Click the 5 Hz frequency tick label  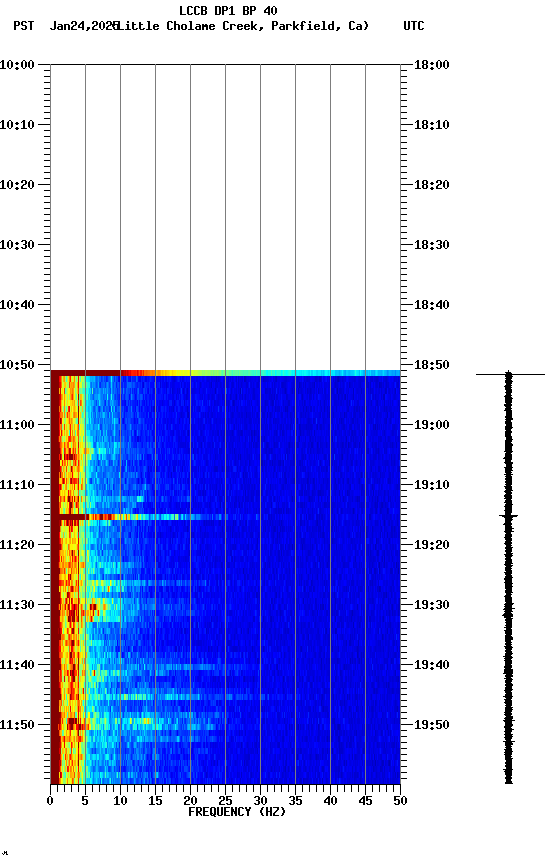point(85,801)
